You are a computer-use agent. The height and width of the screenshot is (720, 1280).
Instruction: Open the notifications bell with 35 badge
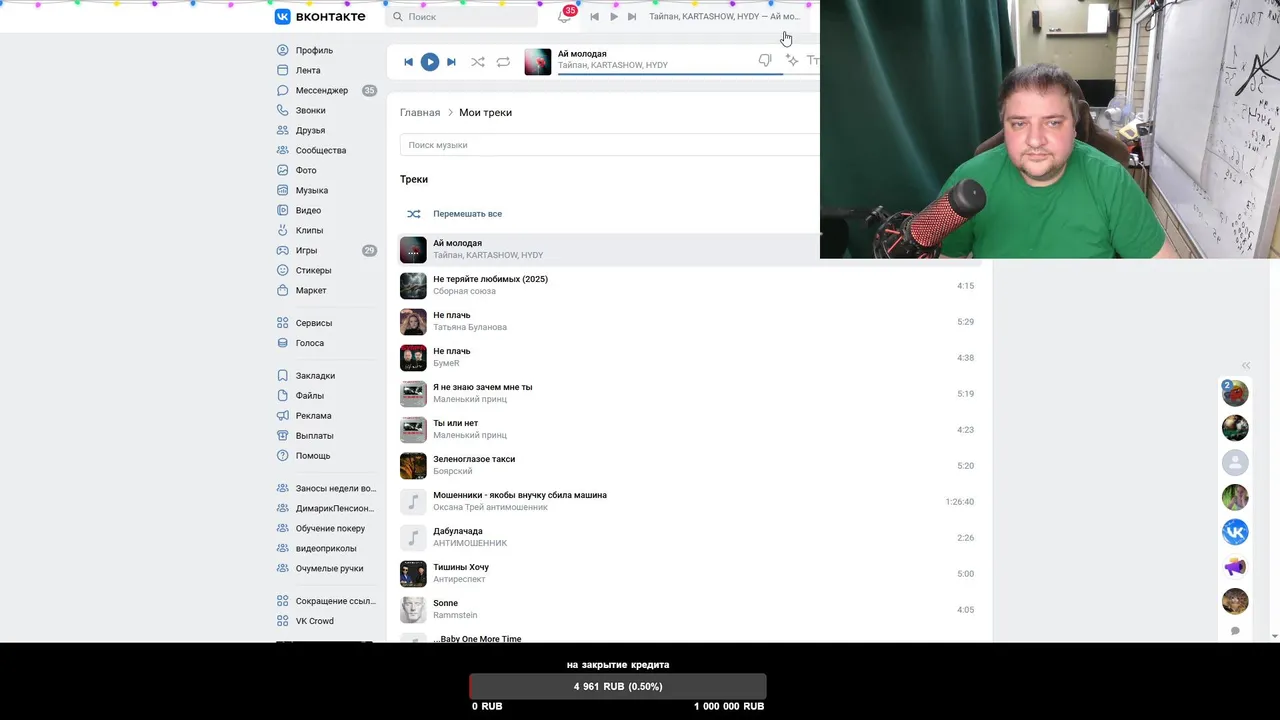pos(565,16)
